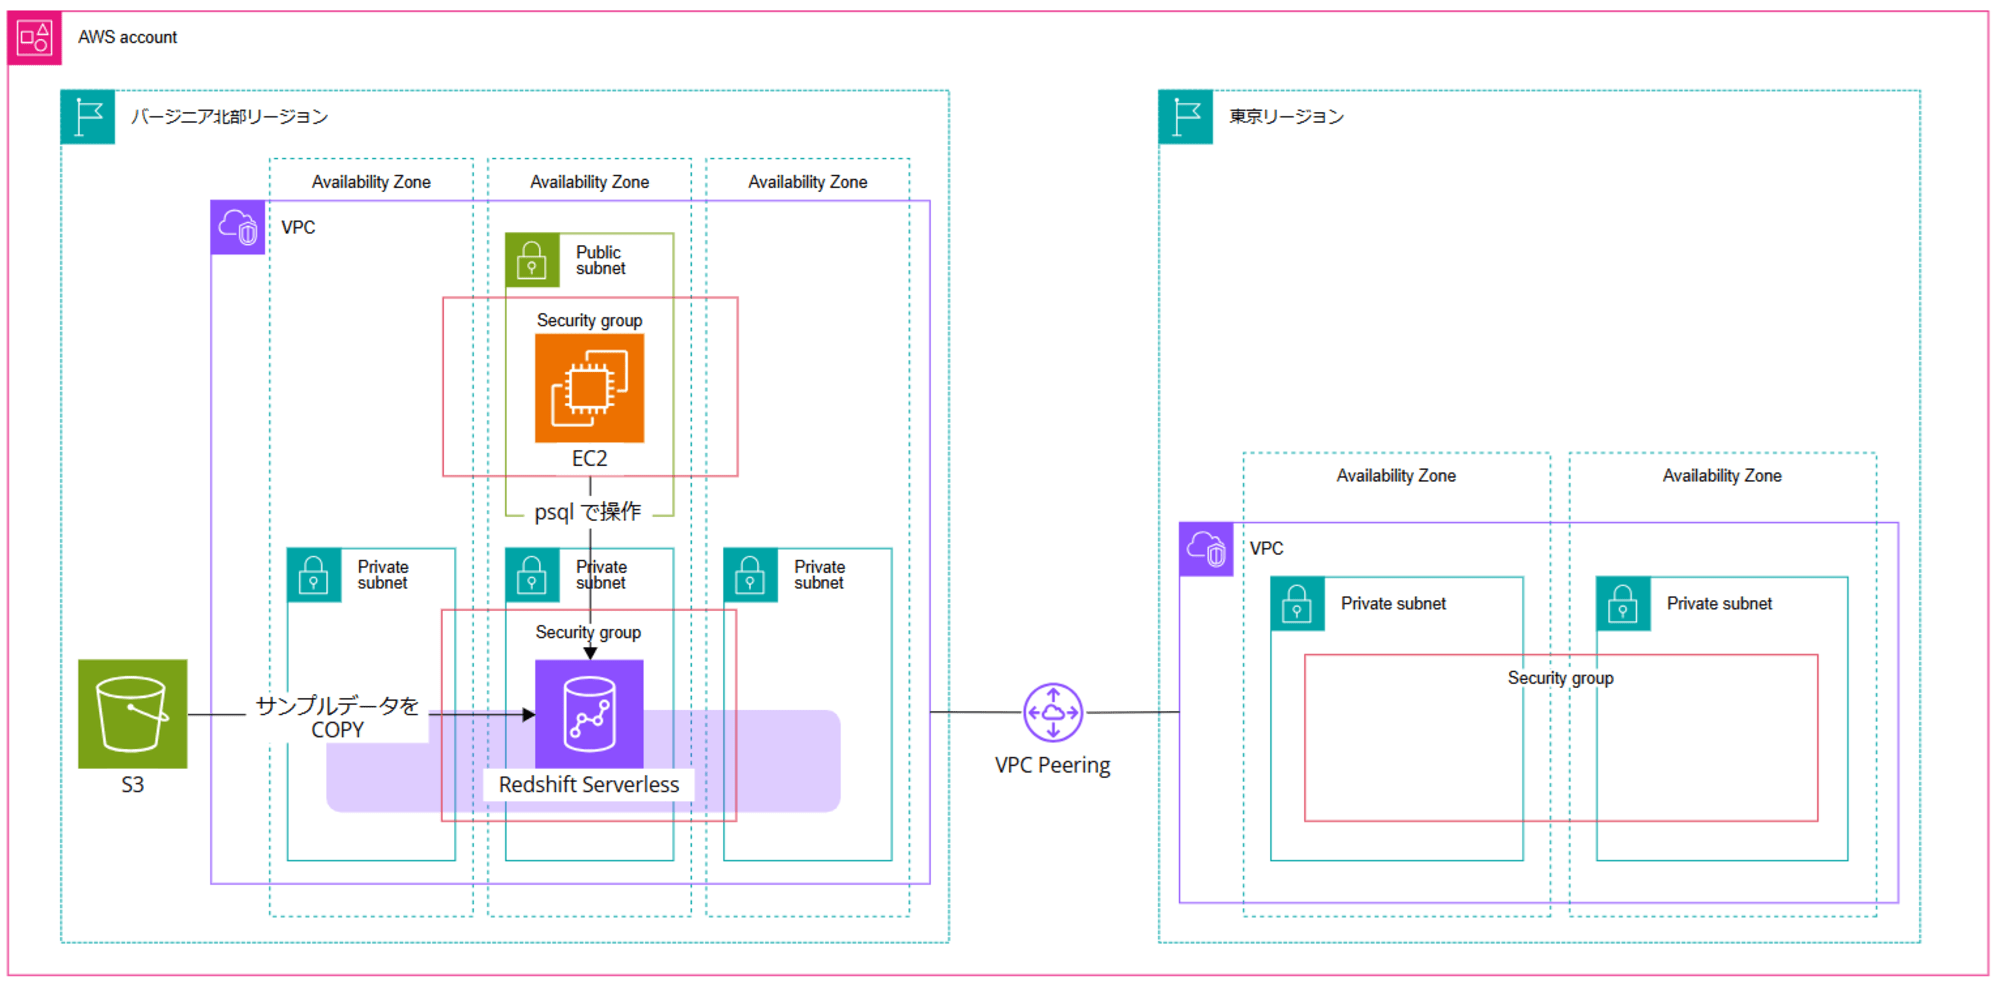This screenshot has width=2000, height=984.
Task: Click the VPC Peering icon
Action: [1053, 712]
